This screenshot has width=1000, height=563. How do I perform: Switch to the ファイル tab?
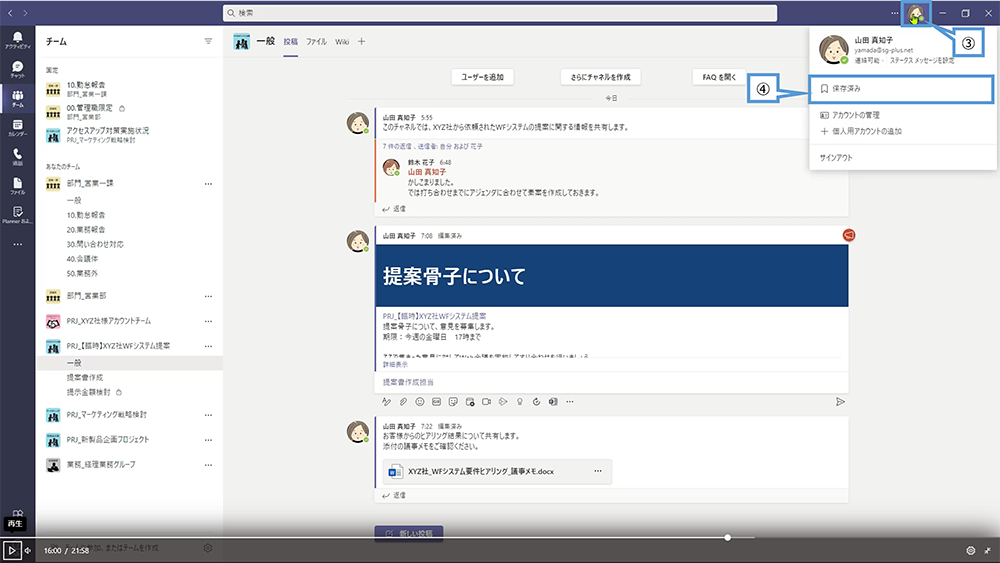(x=316, y=42)
